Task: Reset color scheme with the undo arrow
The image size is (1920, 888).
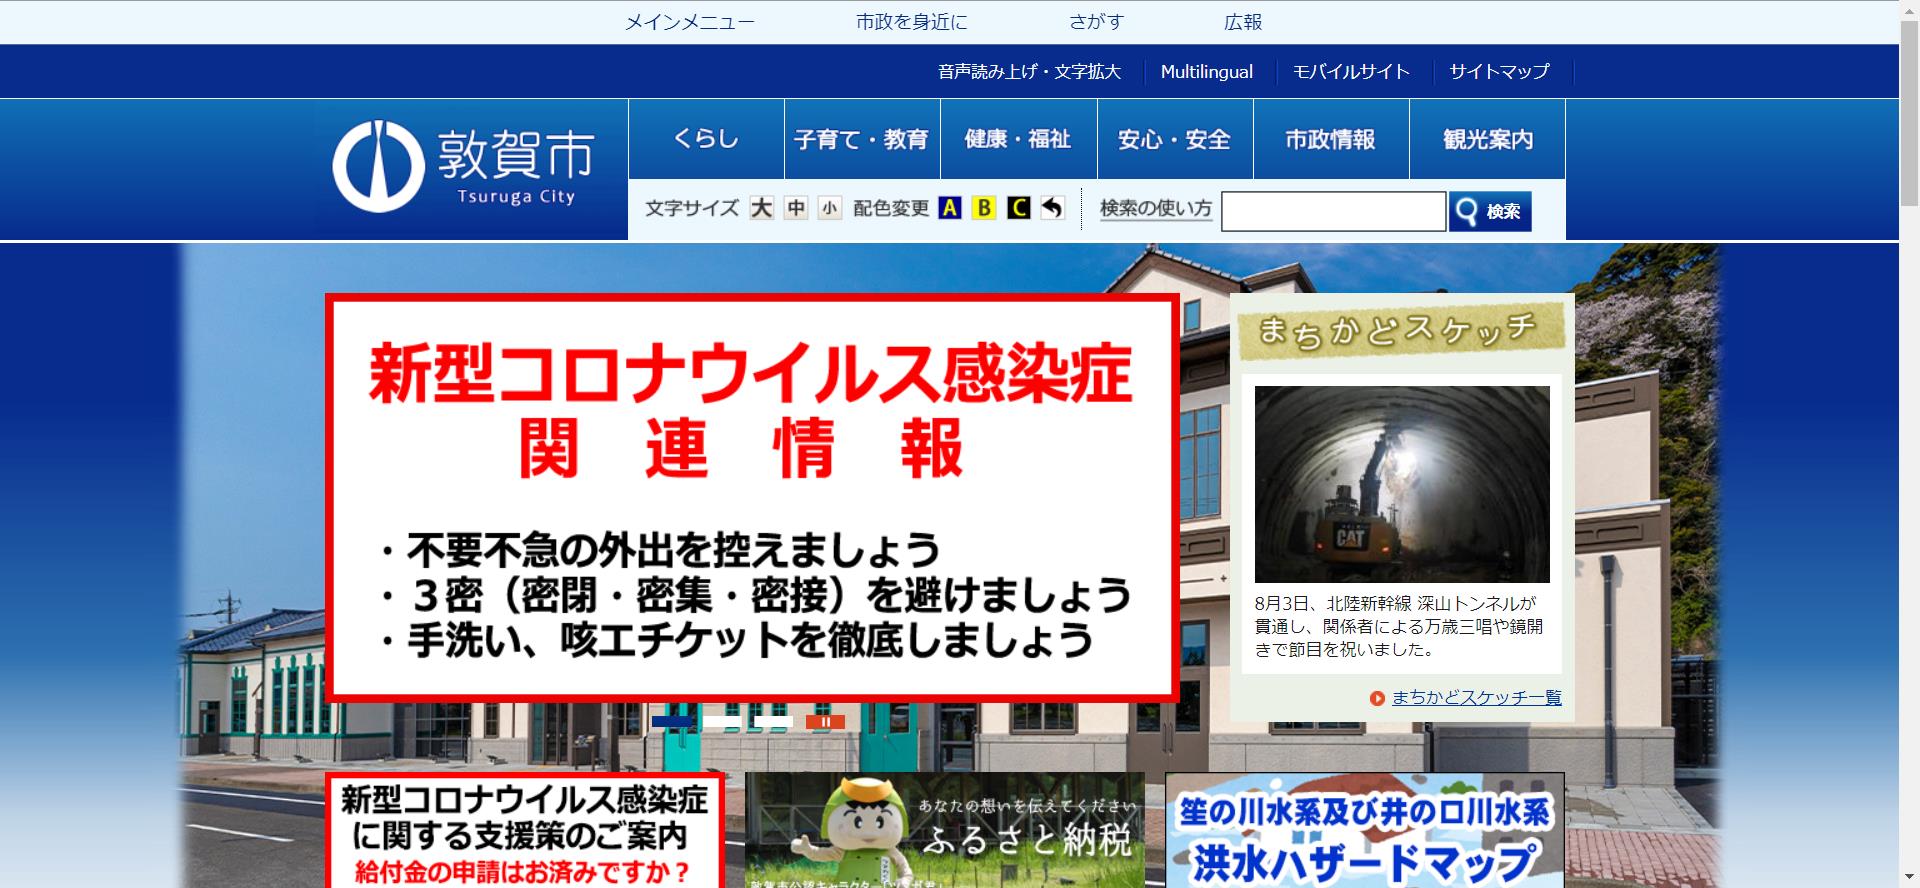Action: 1052,208
